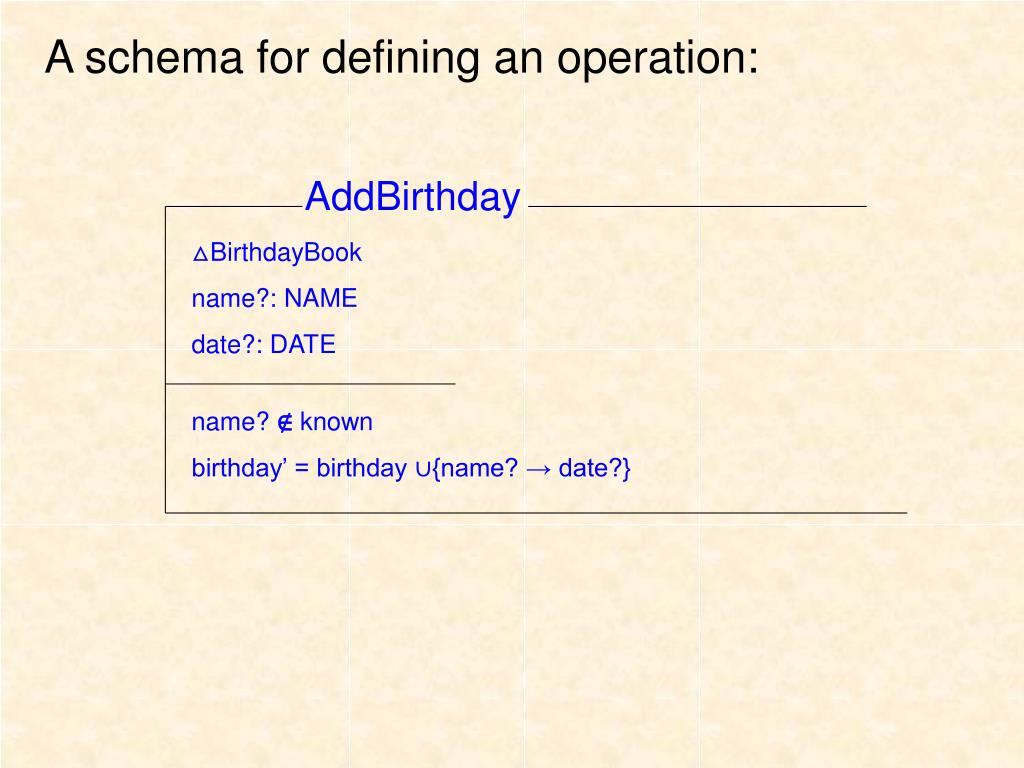Click the bottom border line of schema box
The height and width of the screenshot is (768, 1024).
coord(536,513)
